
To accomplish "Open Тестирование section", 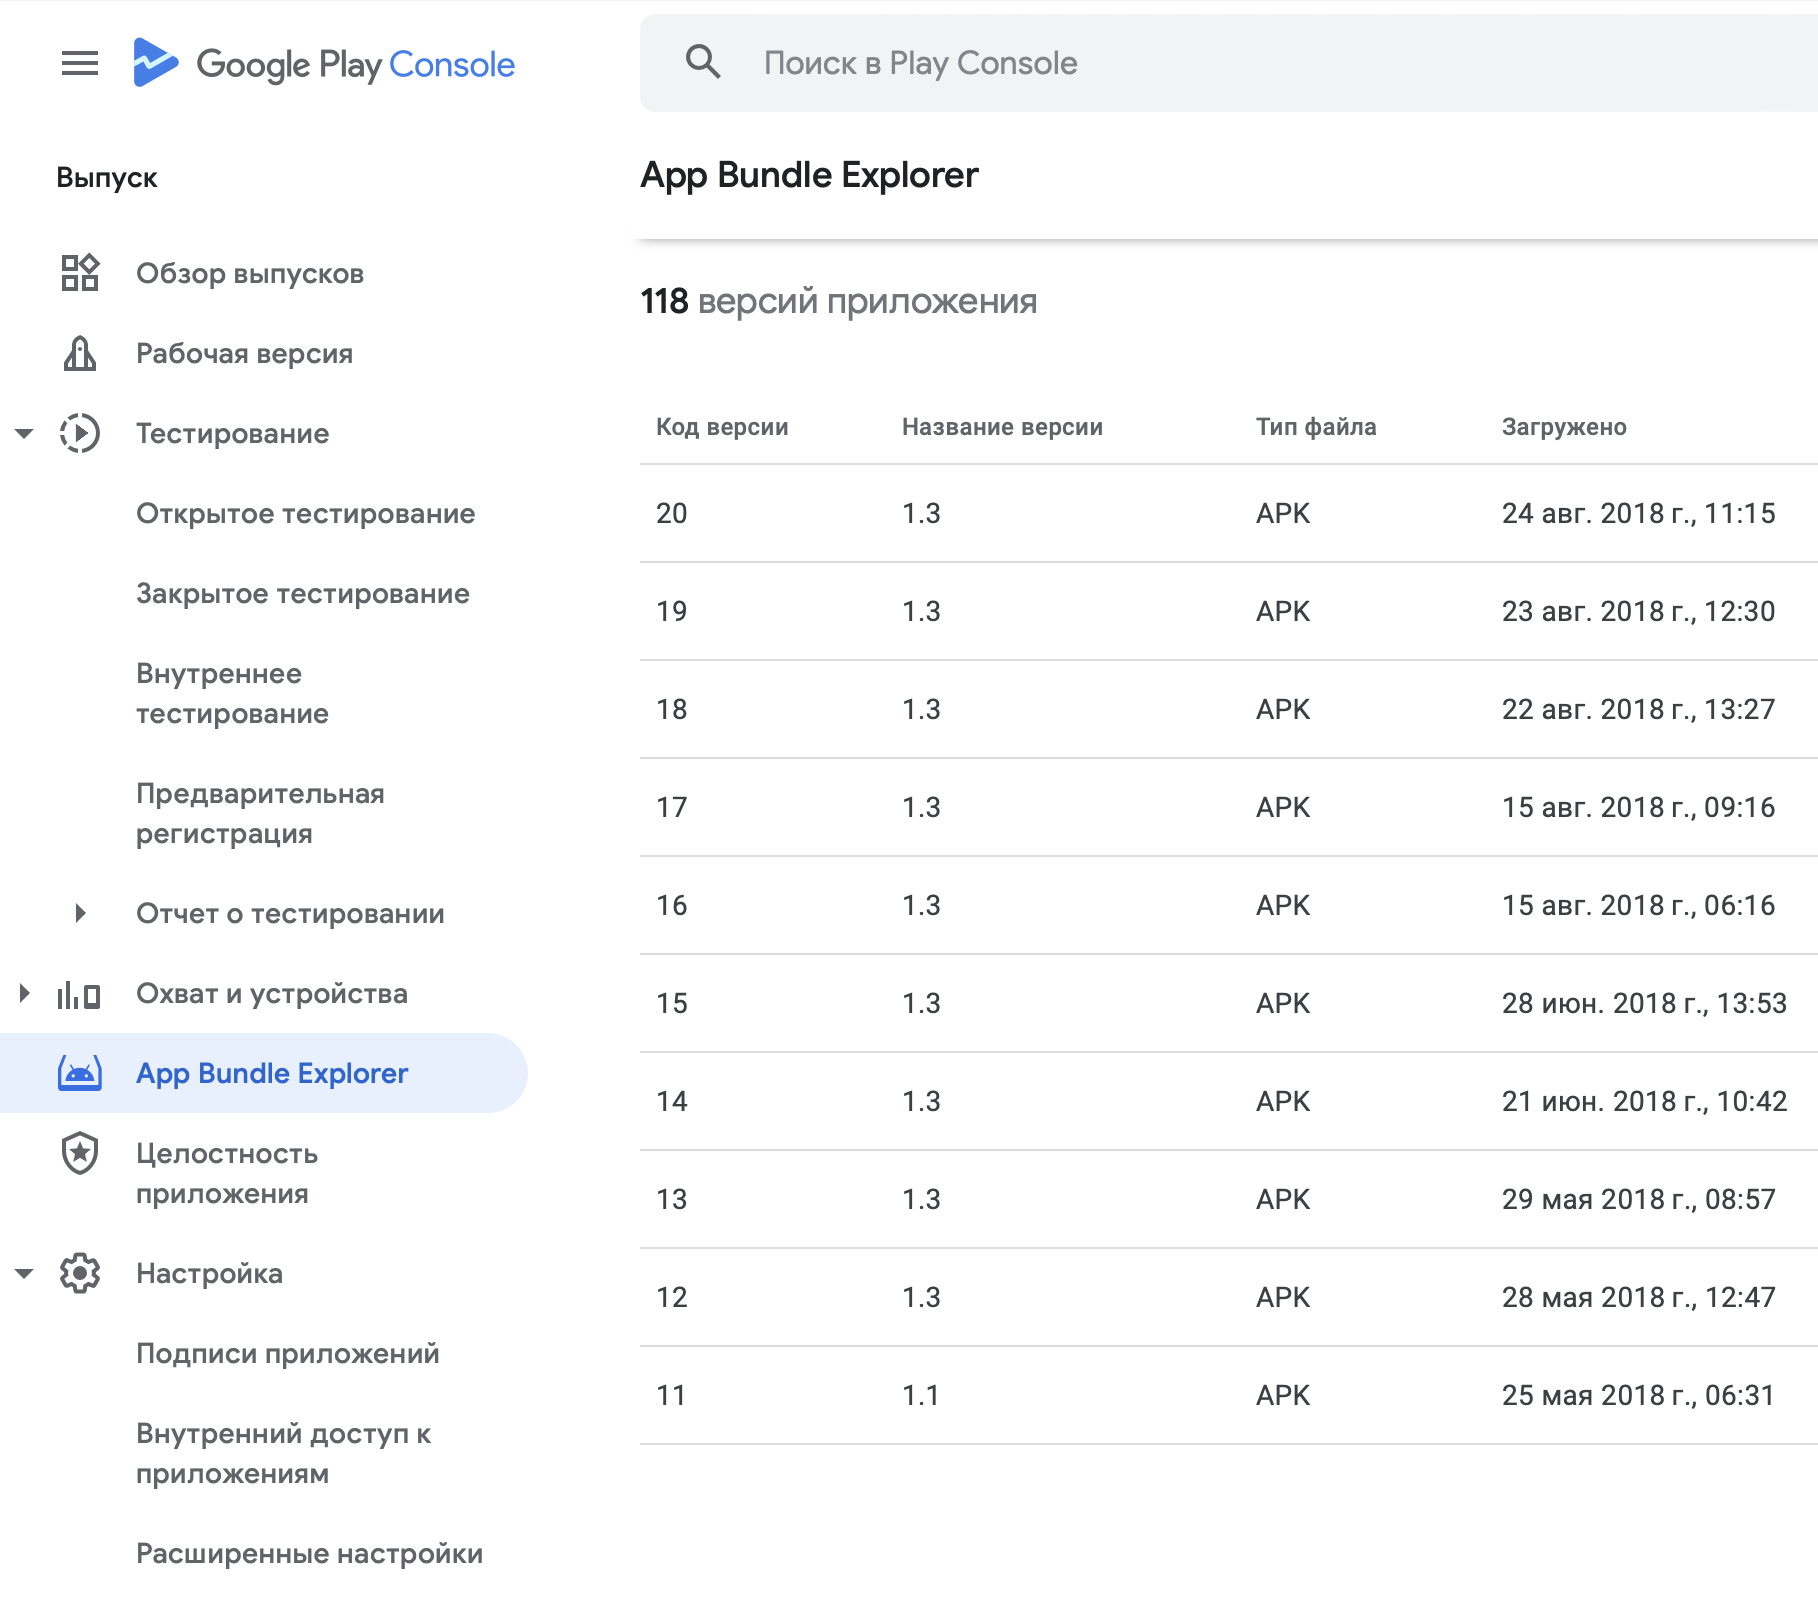I will [x=233, y=433].
